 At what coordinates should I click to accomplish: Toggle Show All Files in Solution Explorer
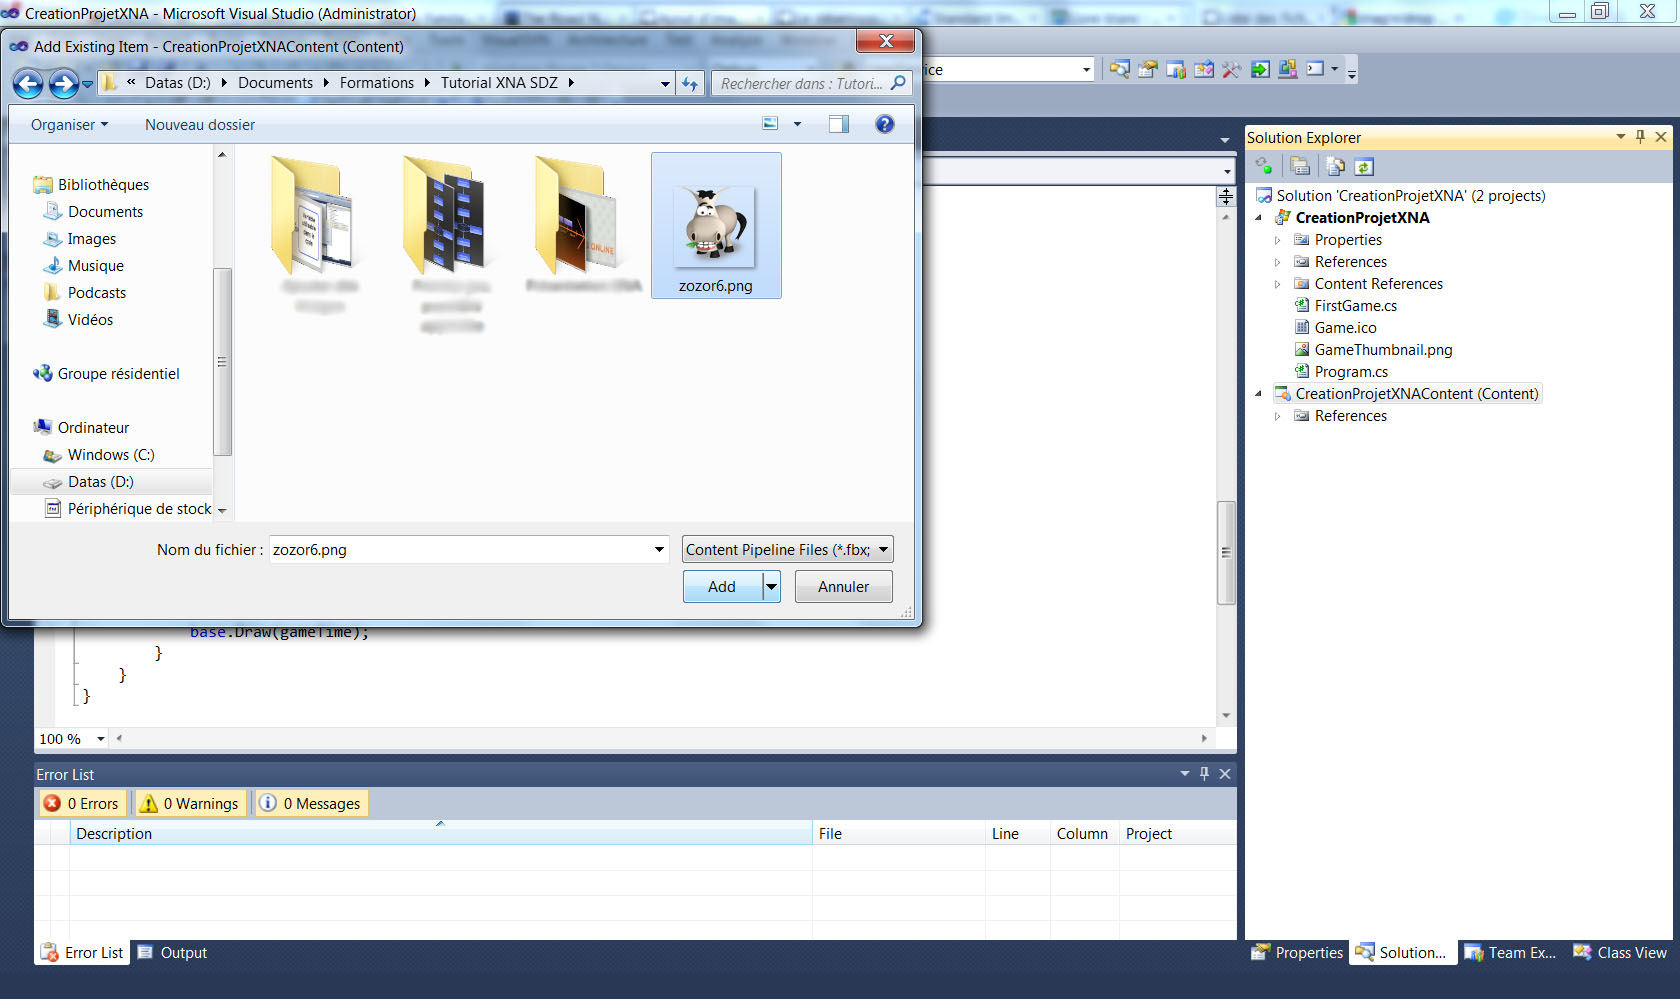click(x=1335, y=166)
